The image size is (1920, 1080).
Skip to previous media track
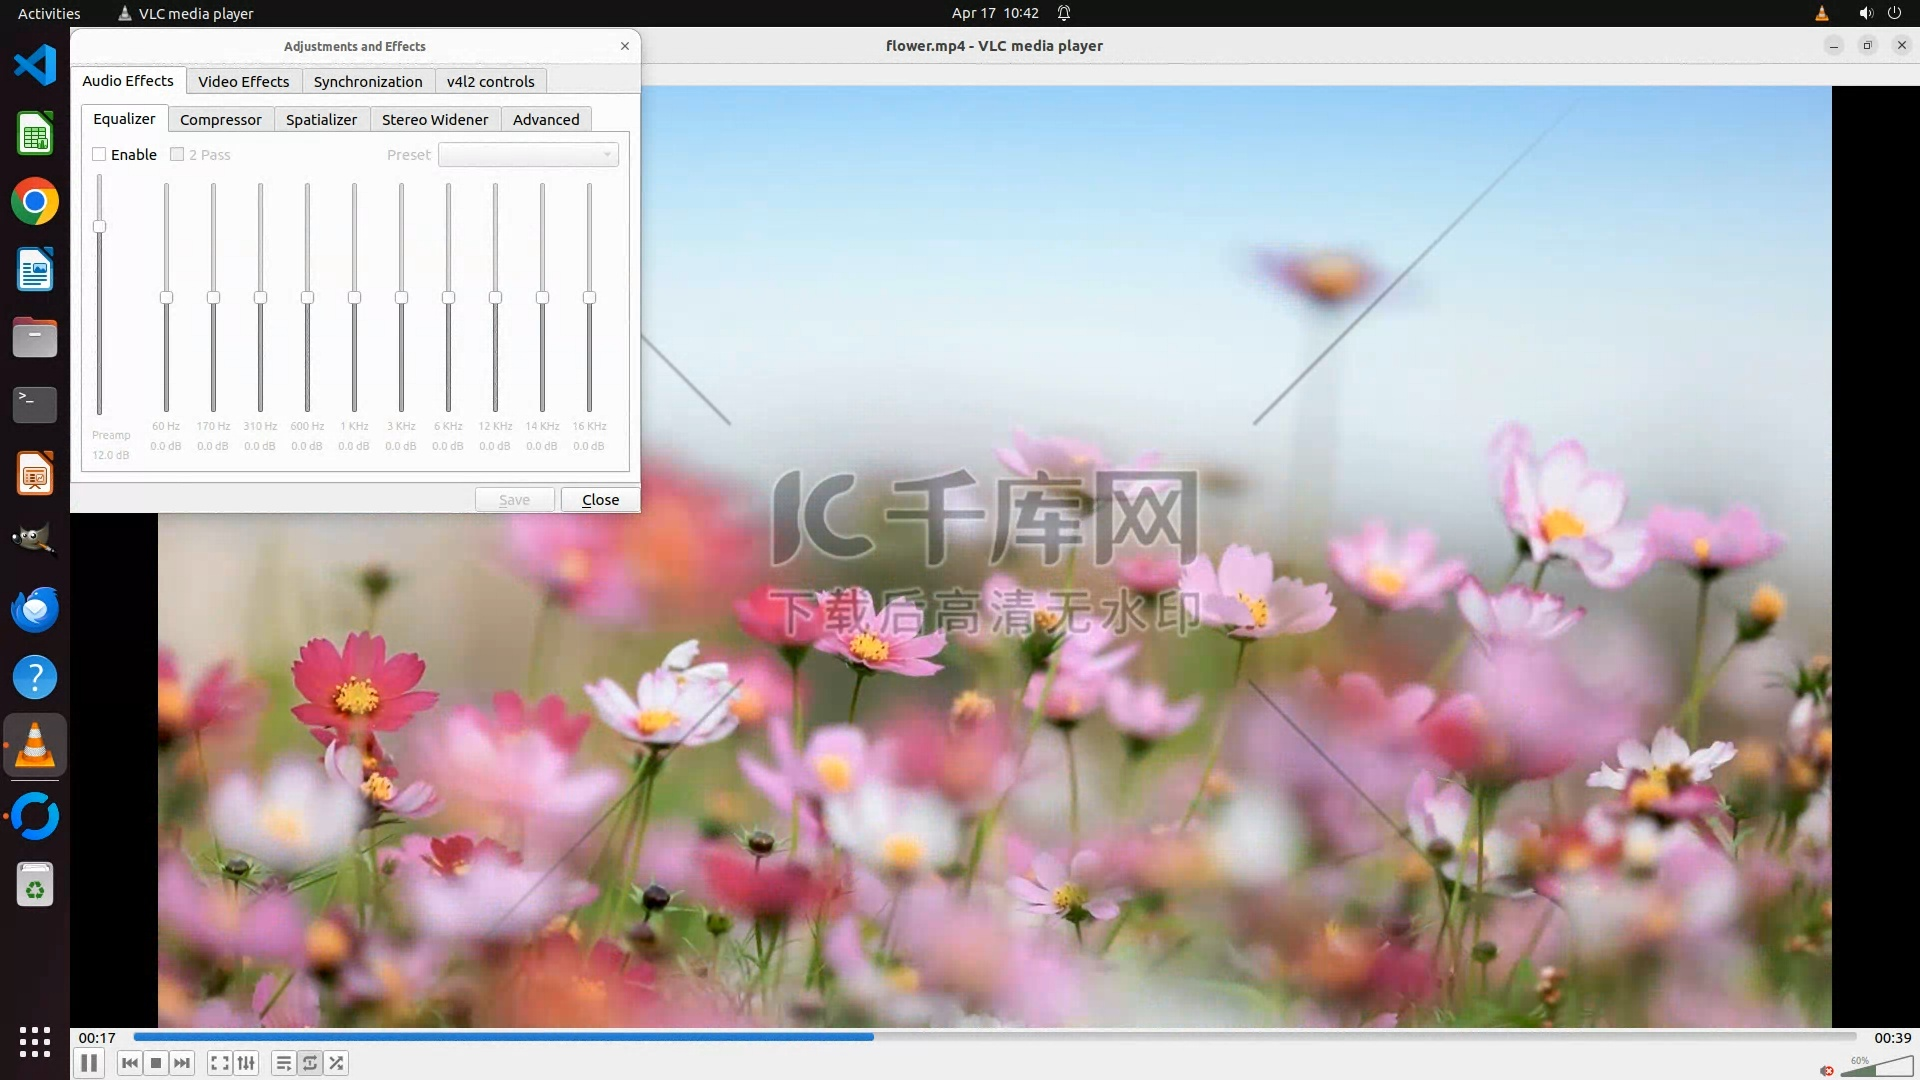tap(129, 1063)
